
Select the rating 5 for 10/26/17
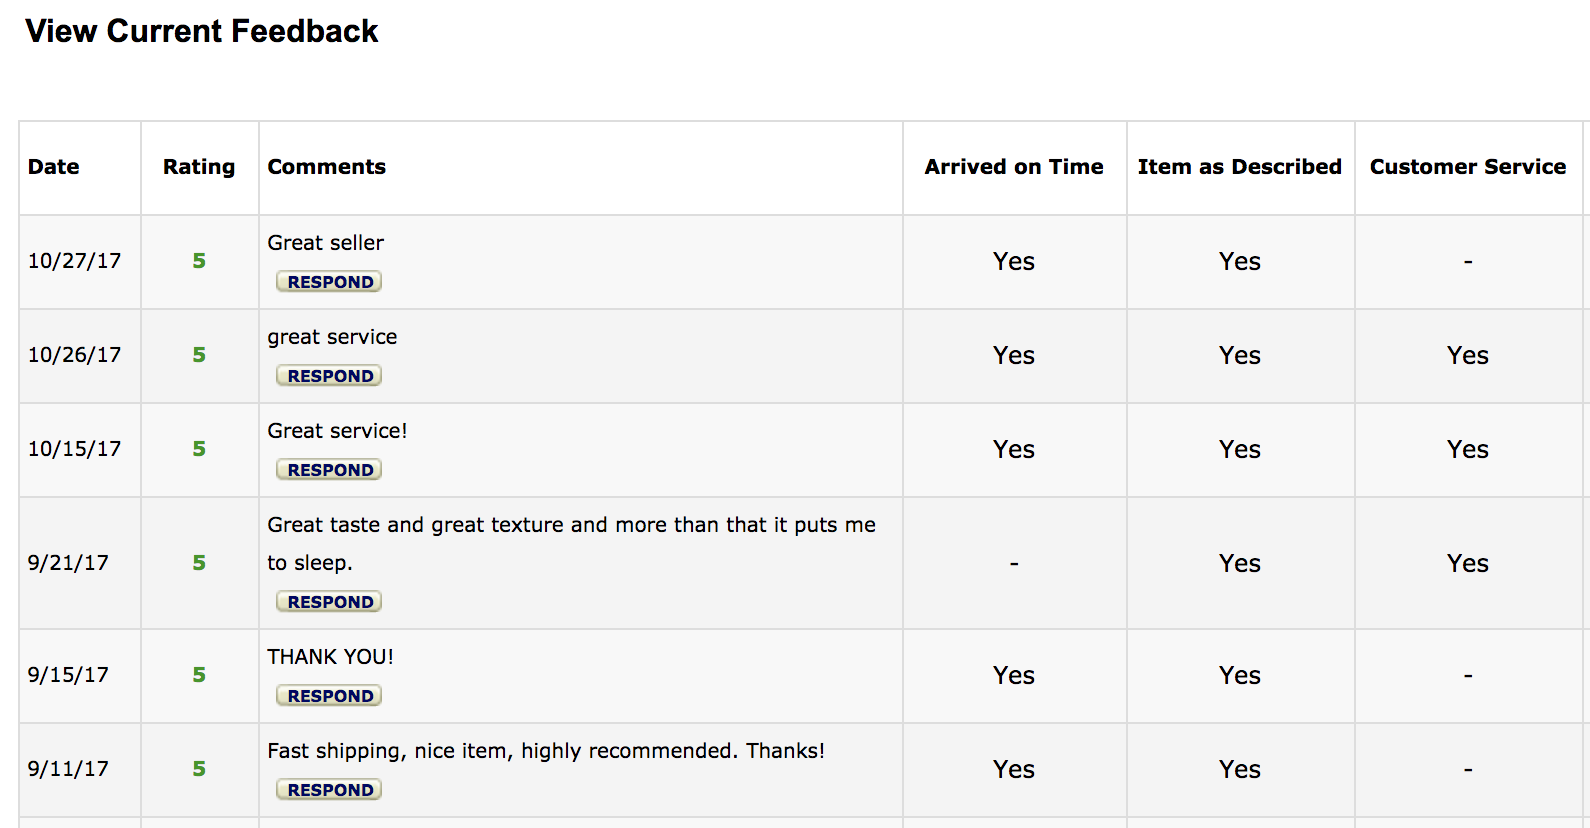tap(199, 355)
